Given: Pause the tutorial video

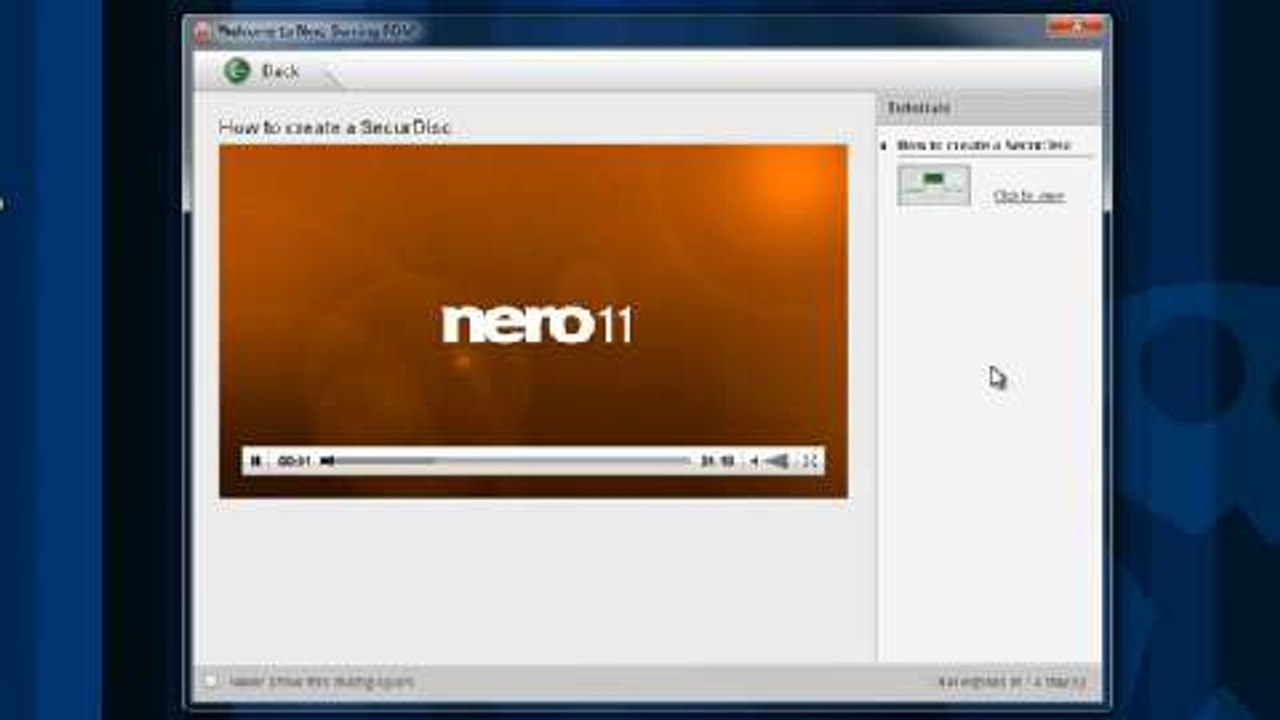Looking at the screenshot, I should point(256,461).
